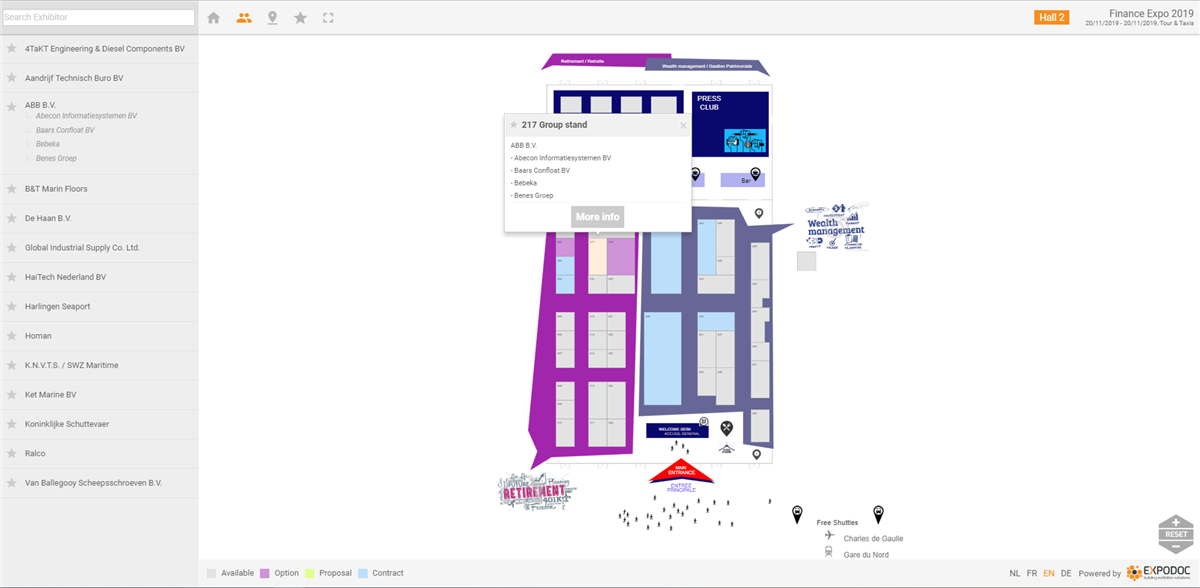Image resolution: width=1200 pixels, height=588 pixels.
Task: Click the Gare du Nord shuttle text
Action: (x=866, y=555)
